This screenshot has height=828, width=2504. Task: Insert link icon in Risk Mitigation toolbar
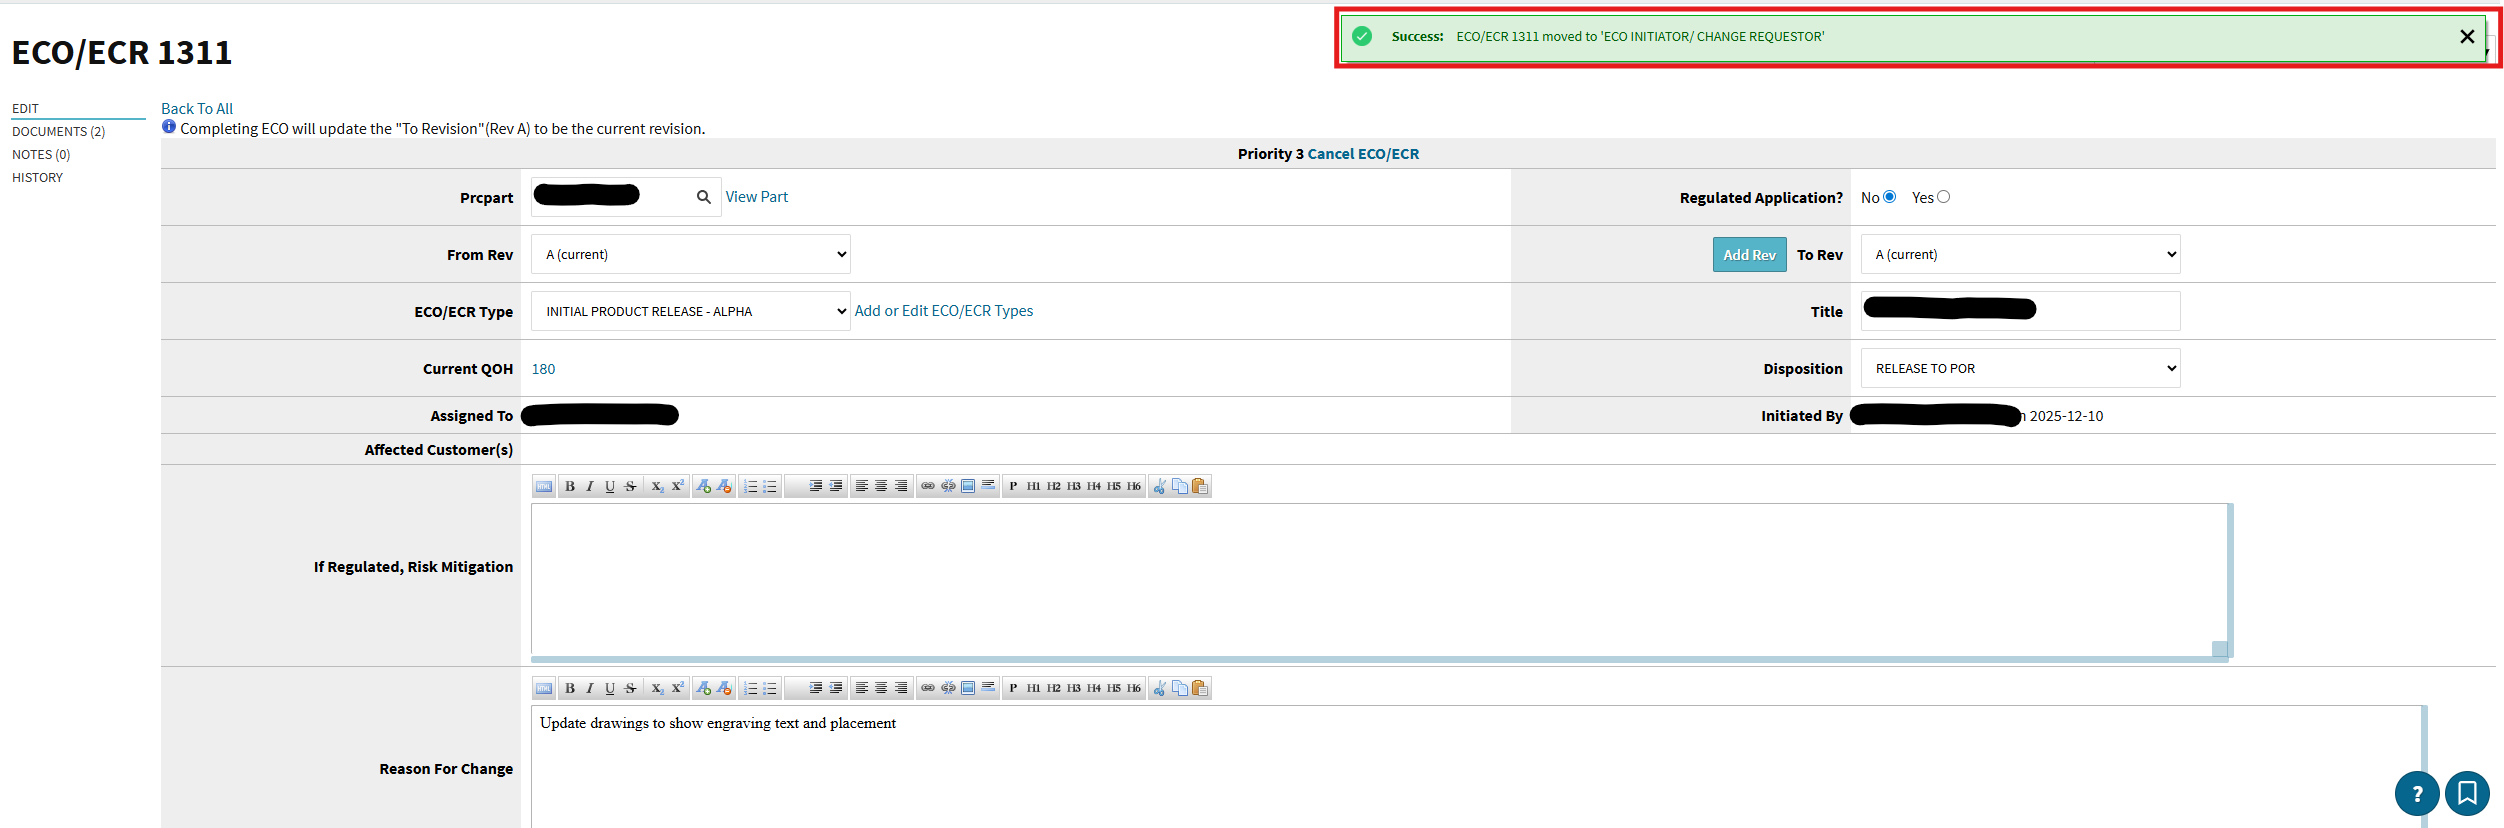click(x=928, y=487)
